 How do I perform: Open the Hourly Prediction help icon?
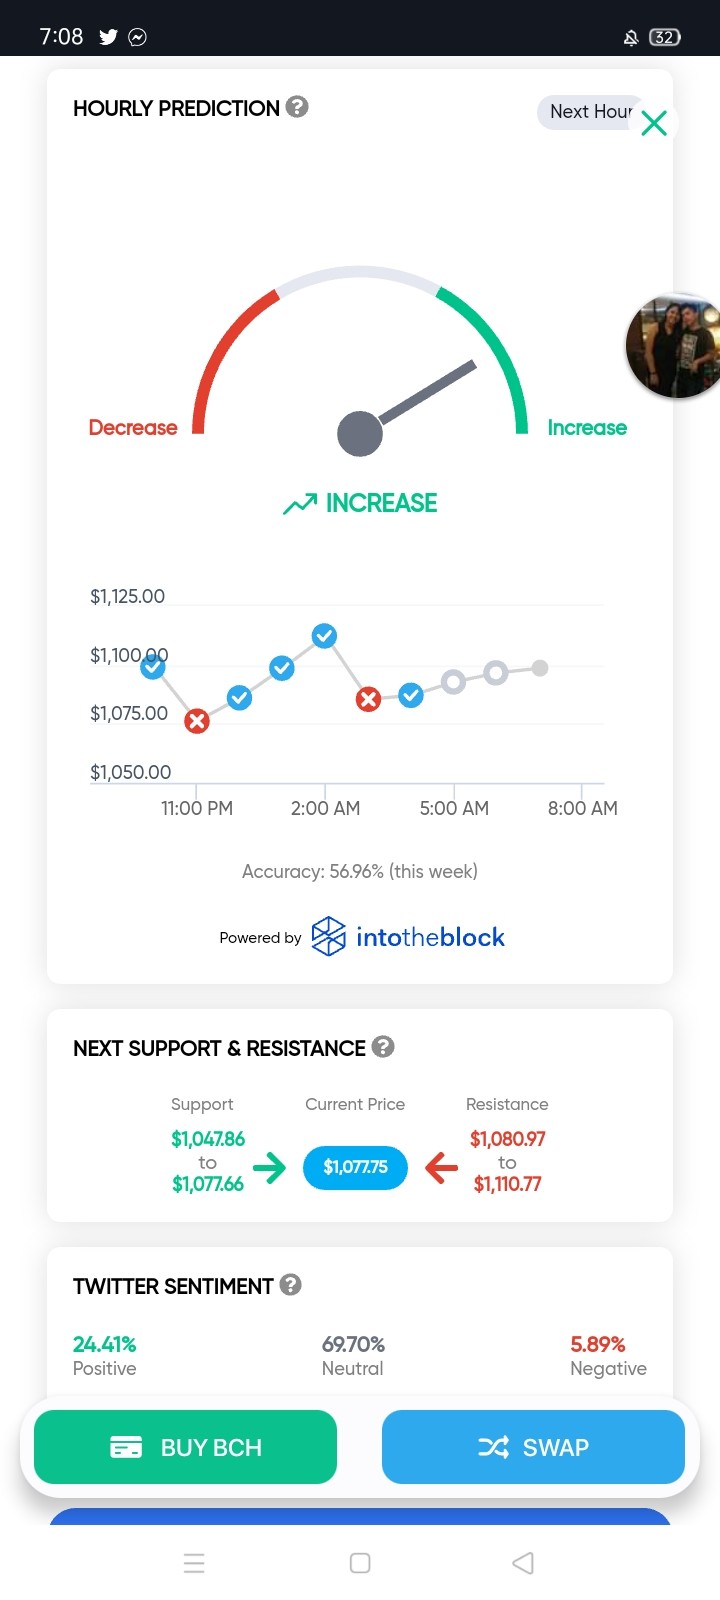[297, 107]
